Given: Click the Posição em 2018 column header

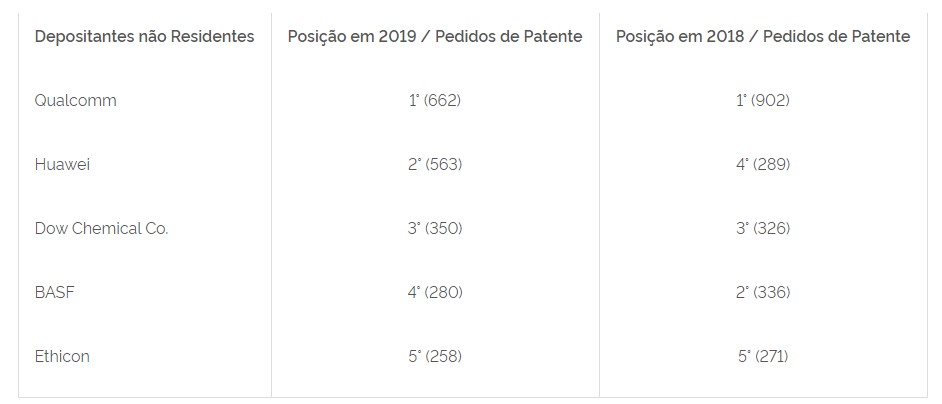Looking at the screenshot, I should tap(763, 37).
